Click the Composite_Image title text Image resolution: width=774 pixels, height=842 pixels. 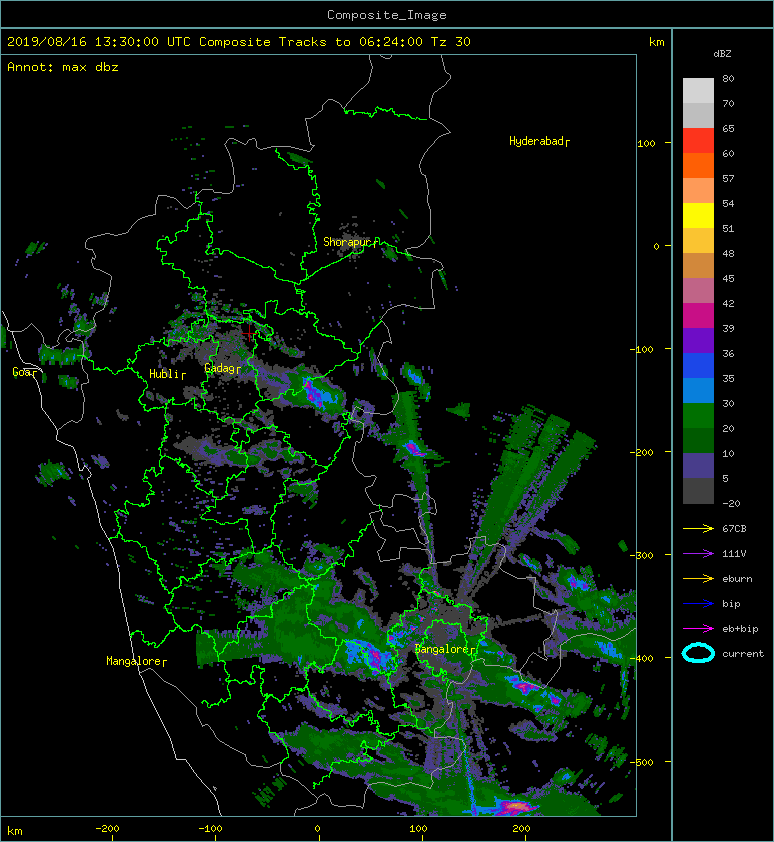(x=387, y=15)
